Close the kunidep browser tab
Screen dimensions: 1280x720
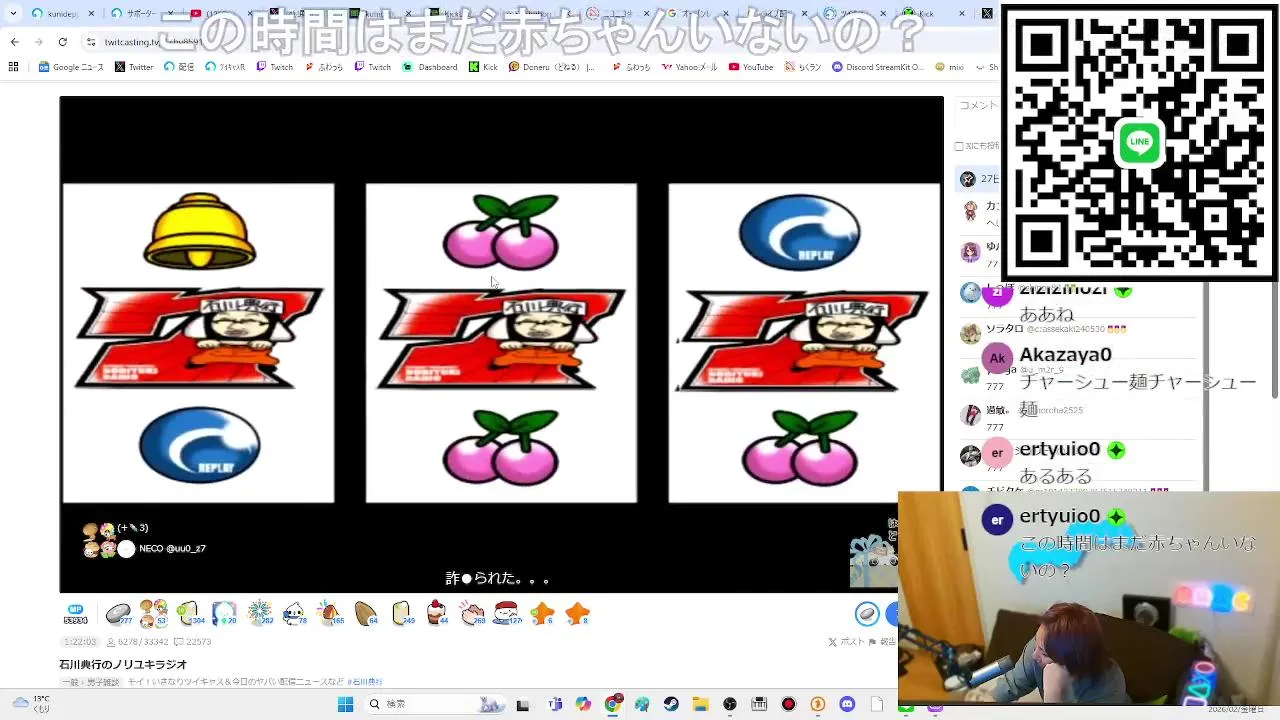click(91, 14)
